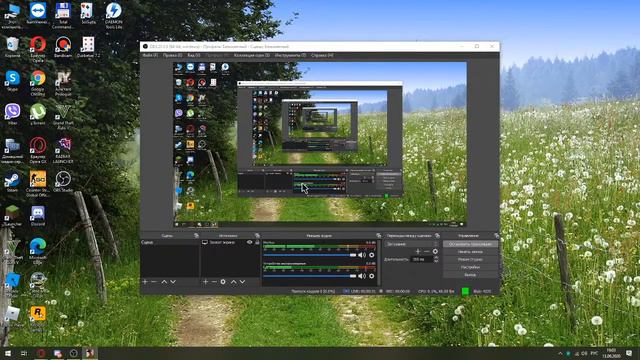Image resolution: width=640 pixels, height=360 pixels.
Task: Select the screen capture source row
Action: tap(231, 242)
